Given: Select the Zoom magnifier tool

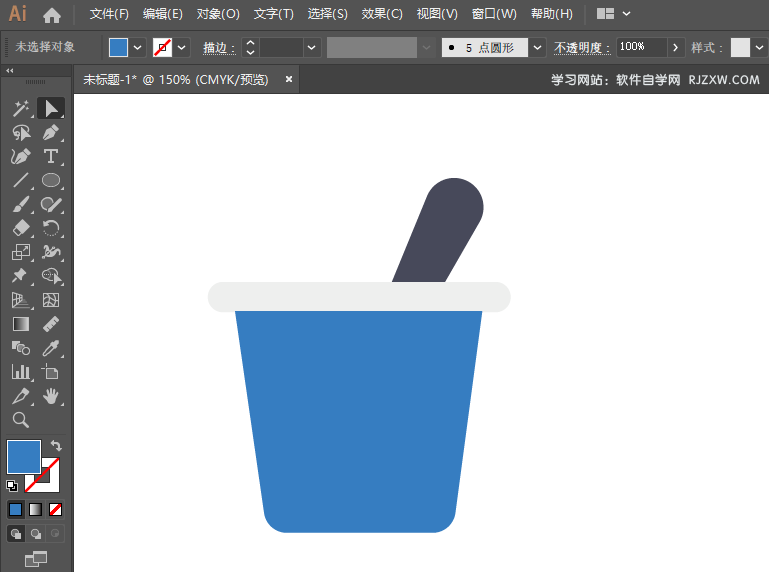Looking at the screenshot, I should [21, 420].
